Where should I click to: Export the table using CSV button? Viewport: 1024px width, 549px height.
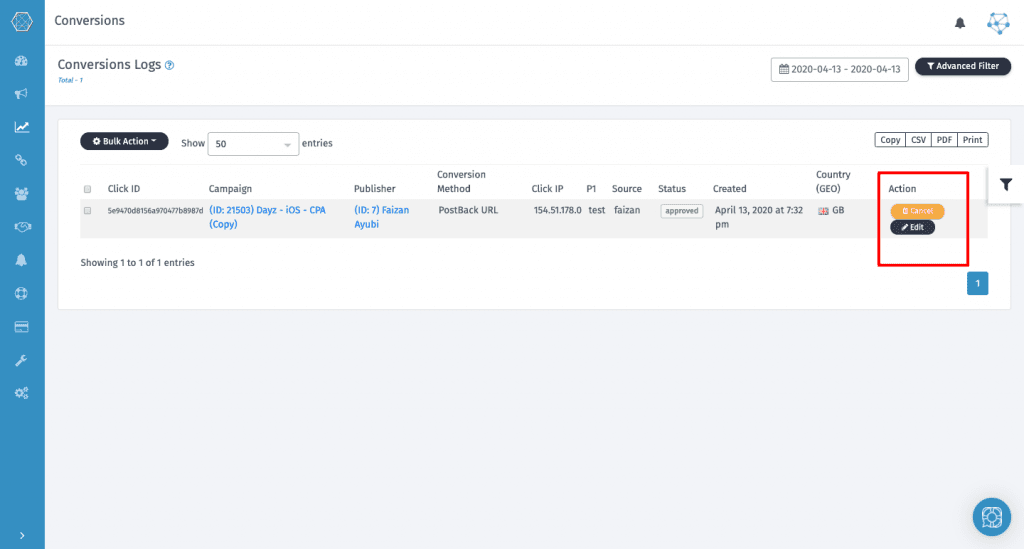[x=917, y=140]
